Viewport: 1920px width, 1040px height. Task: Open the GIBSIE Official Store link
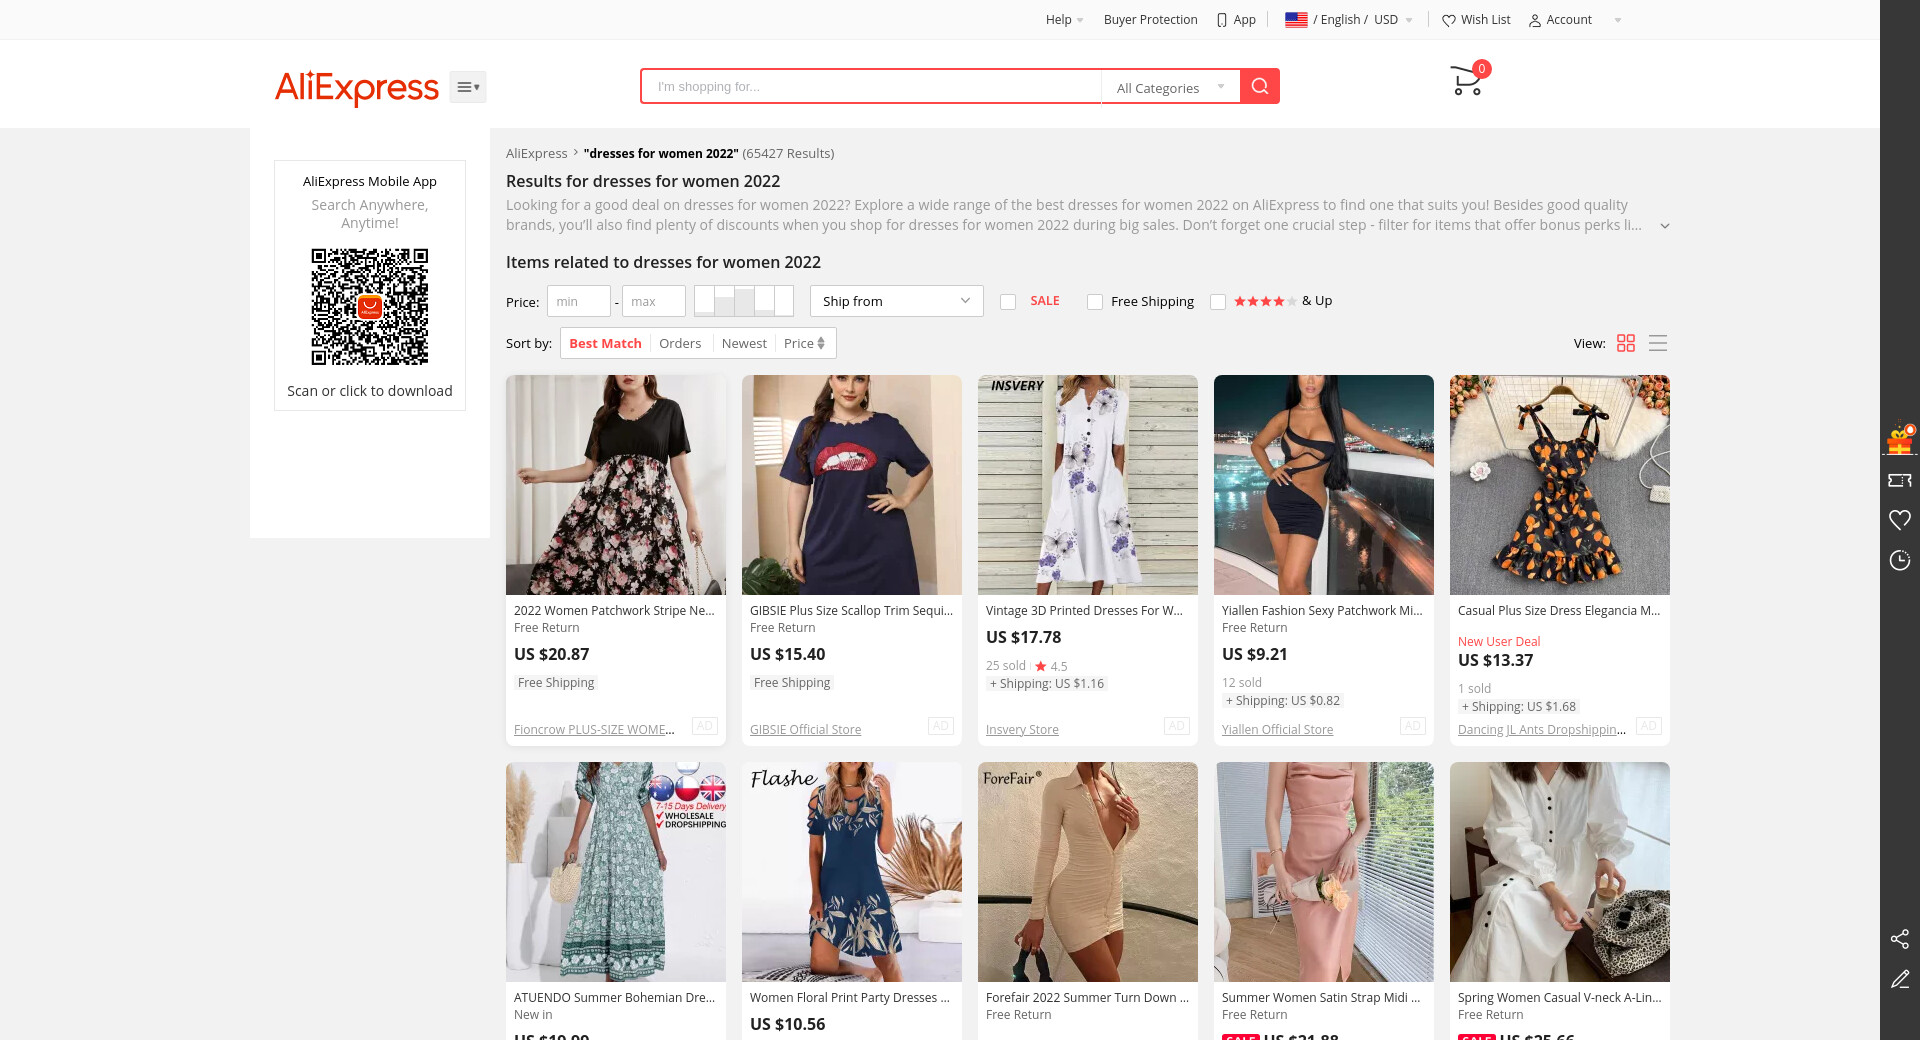pyautogui.click(x=805, y=730)
